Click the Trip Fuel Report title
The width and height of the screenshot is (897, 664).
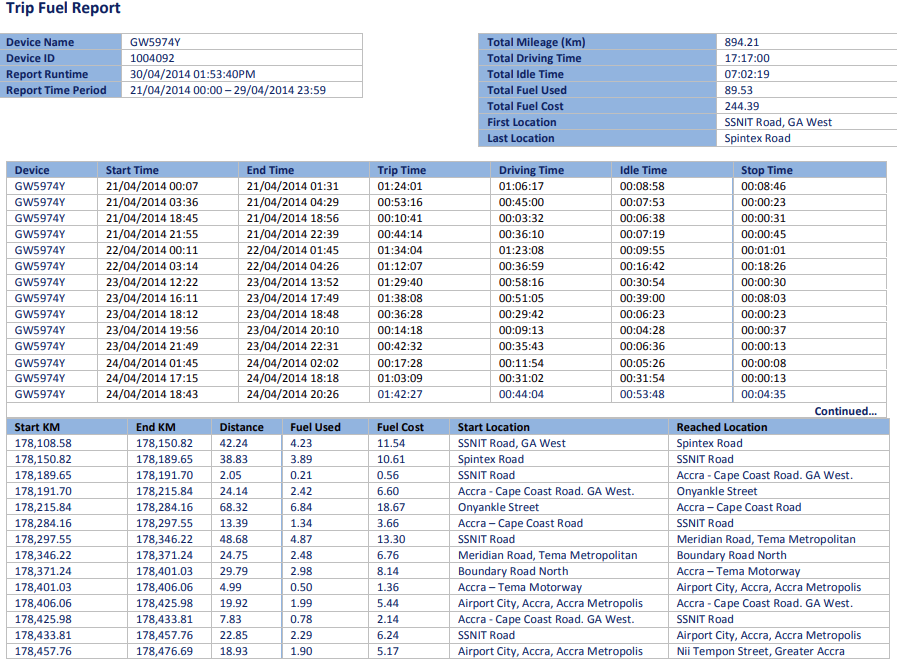[x=65, y=9]
